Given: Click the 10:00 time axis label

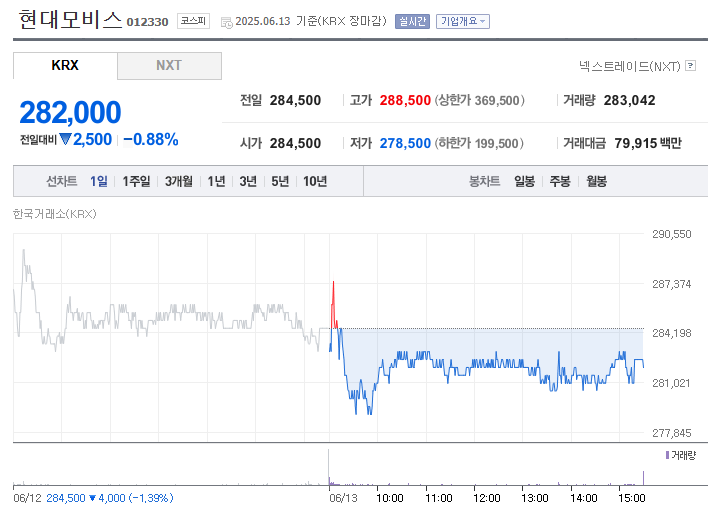Looking at the screenshot, I should pyautogui.click(x=390, y=498).
